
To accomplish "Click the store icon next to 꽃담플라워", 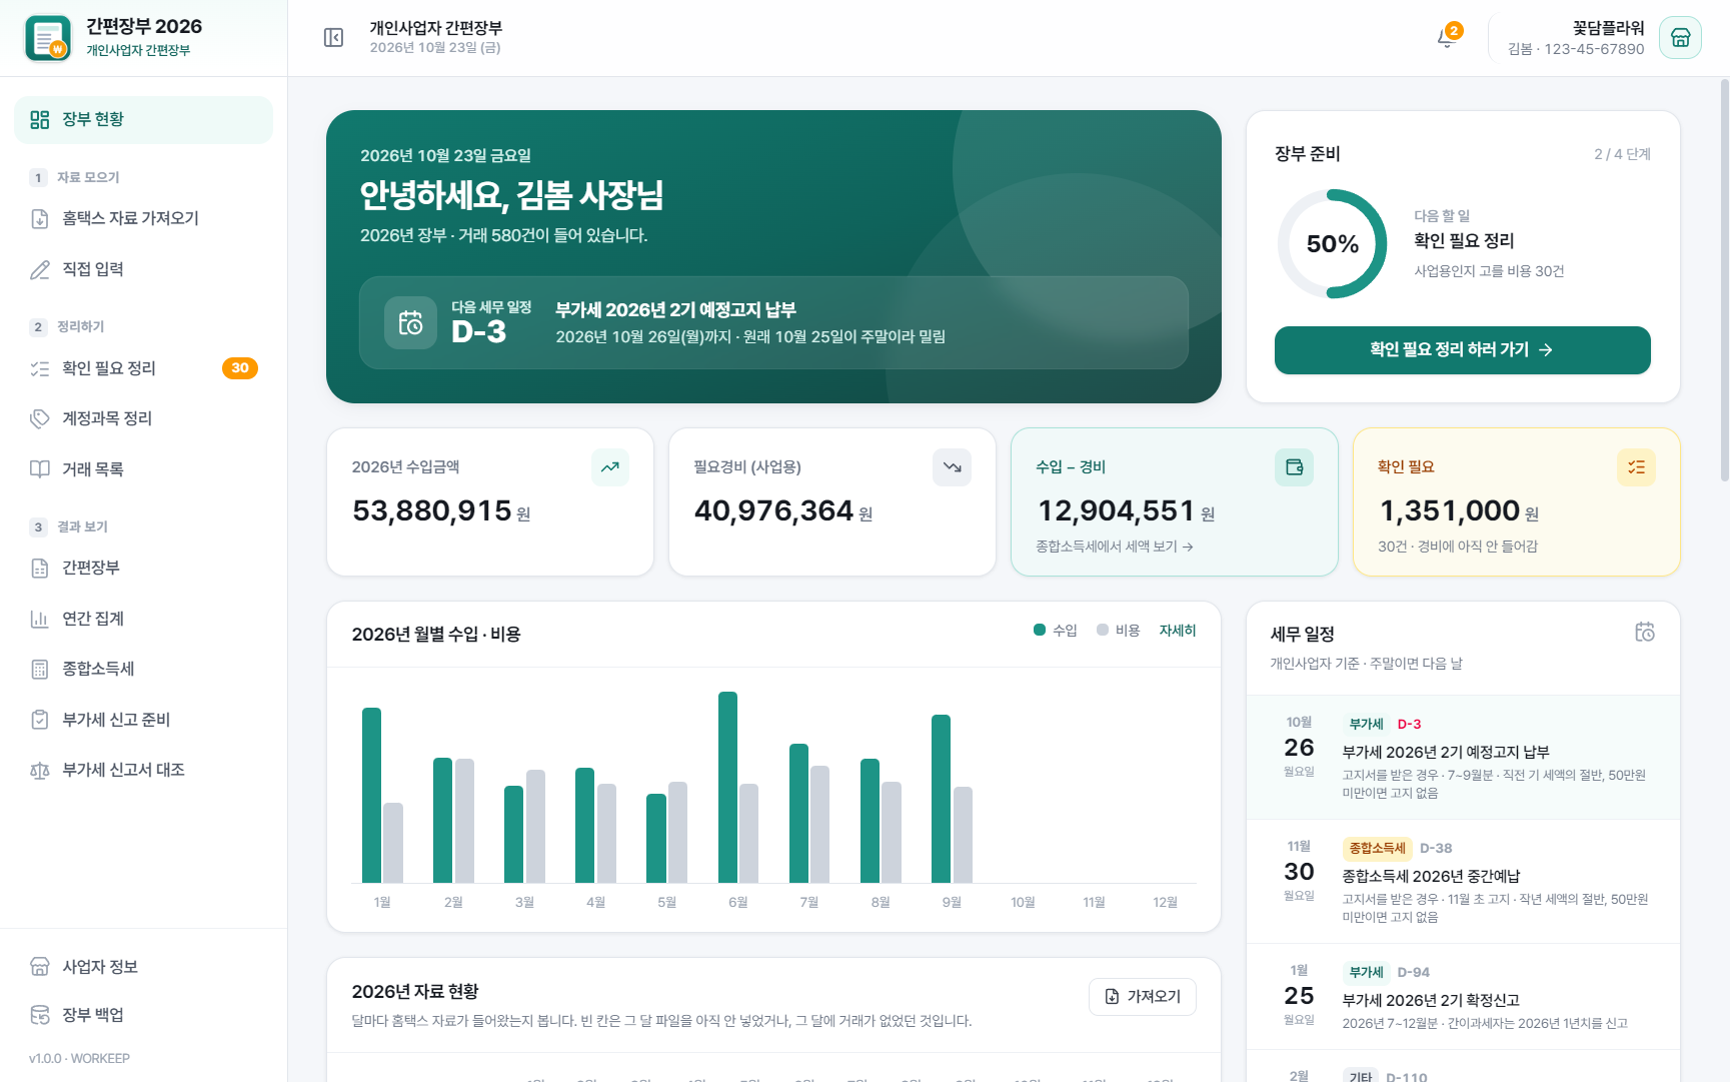I will [1680, 38].
